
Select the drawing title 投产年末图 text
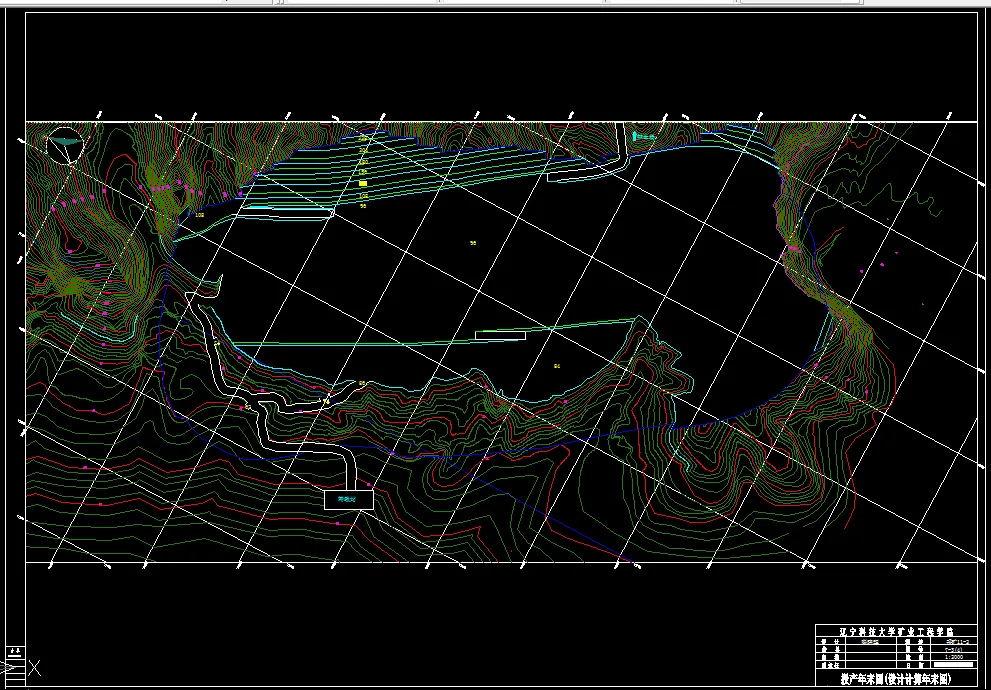point(896,679)
